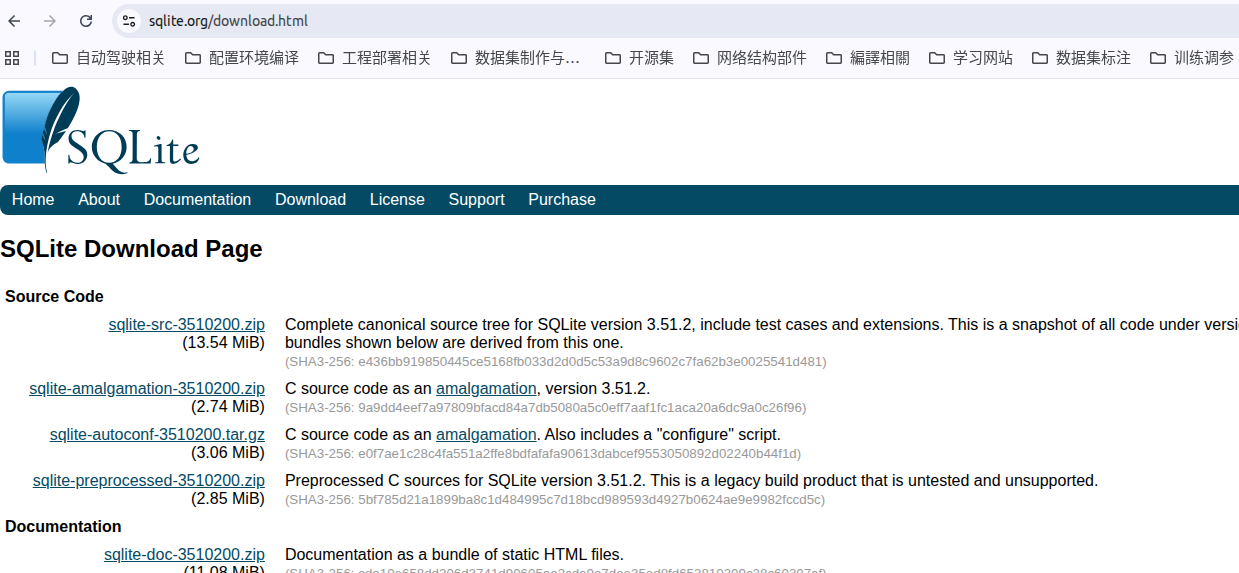
Task: Go forward in browser history
Action: pyautogui.click(x=50, y=21)
